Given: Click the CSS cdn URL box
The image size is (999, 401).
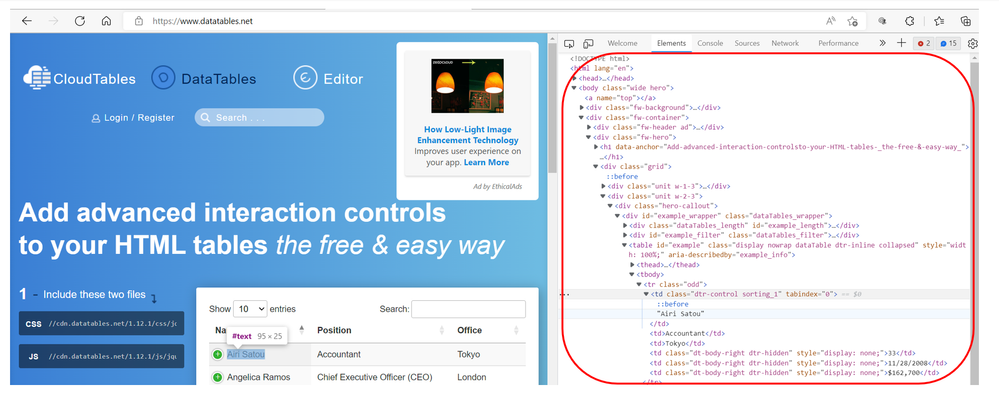Looking at the screenshot, I should (101, 324).
